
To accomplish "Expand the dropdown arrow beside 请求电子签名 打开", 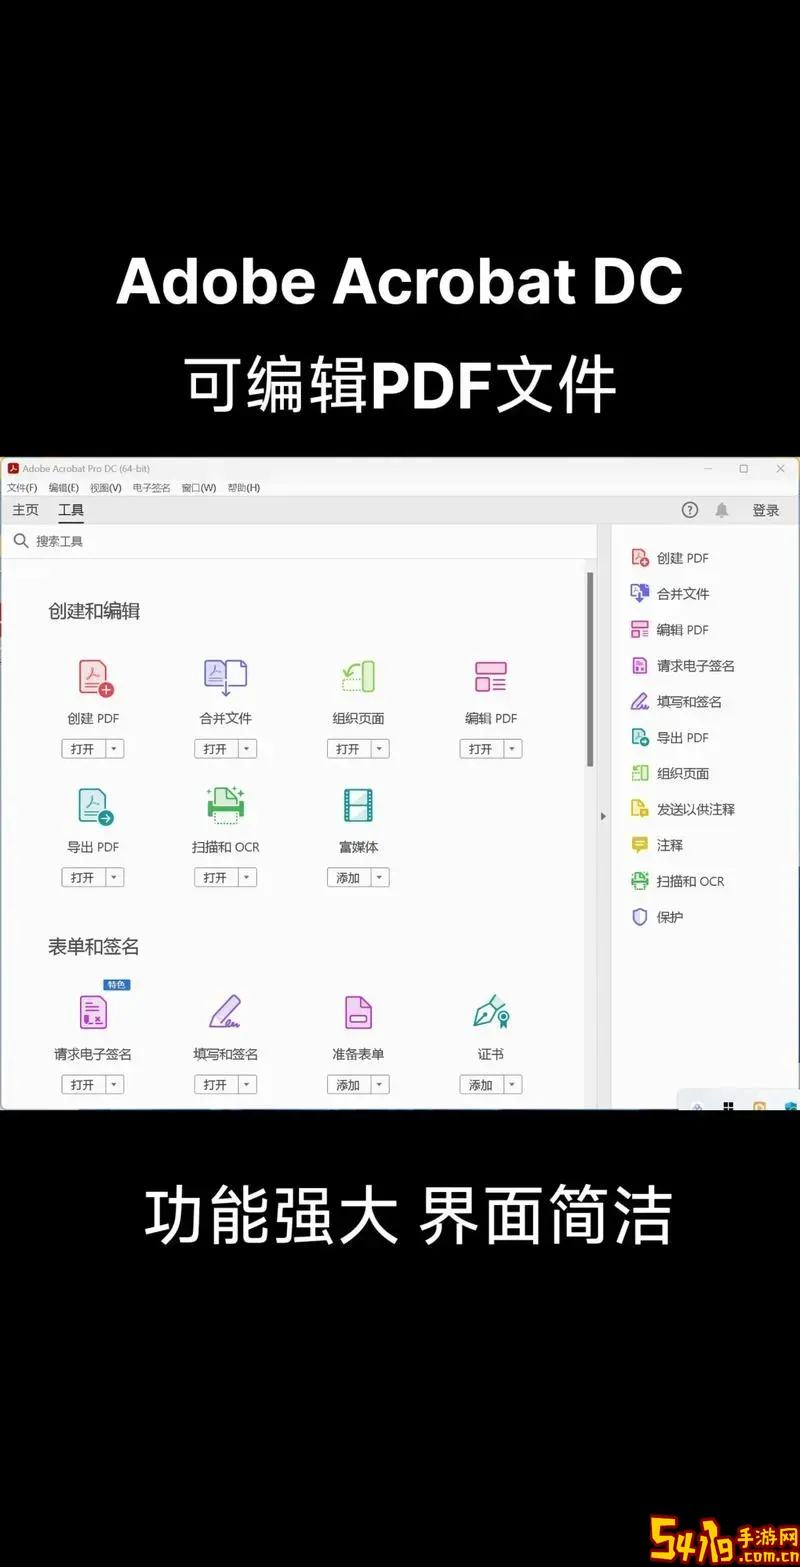I will [x=114, y=1085].
